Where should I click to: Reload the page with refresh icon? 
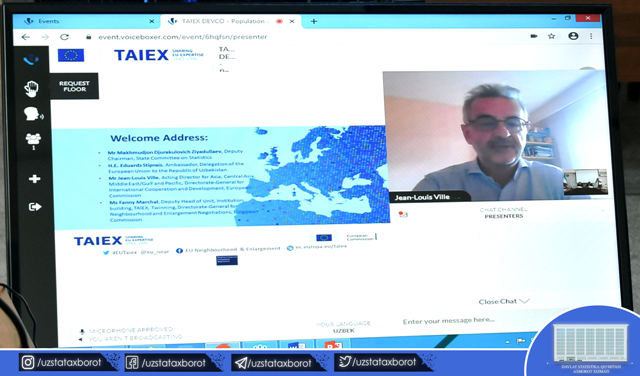point(64,37)
